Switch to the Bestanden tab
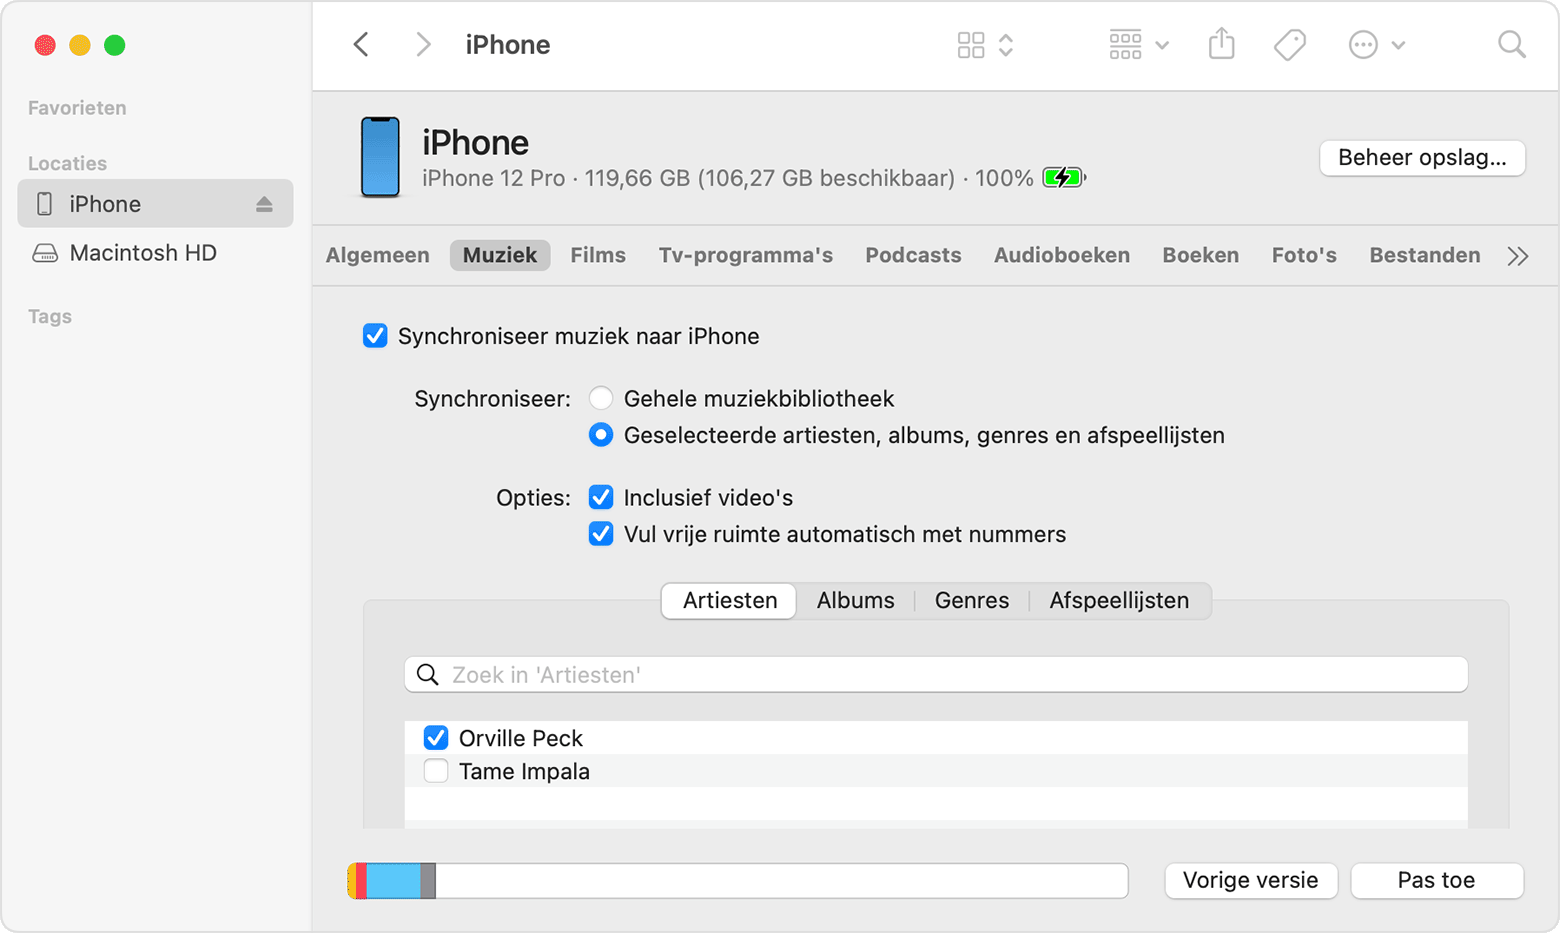 pyautogui.click(x=1425, y=255)
